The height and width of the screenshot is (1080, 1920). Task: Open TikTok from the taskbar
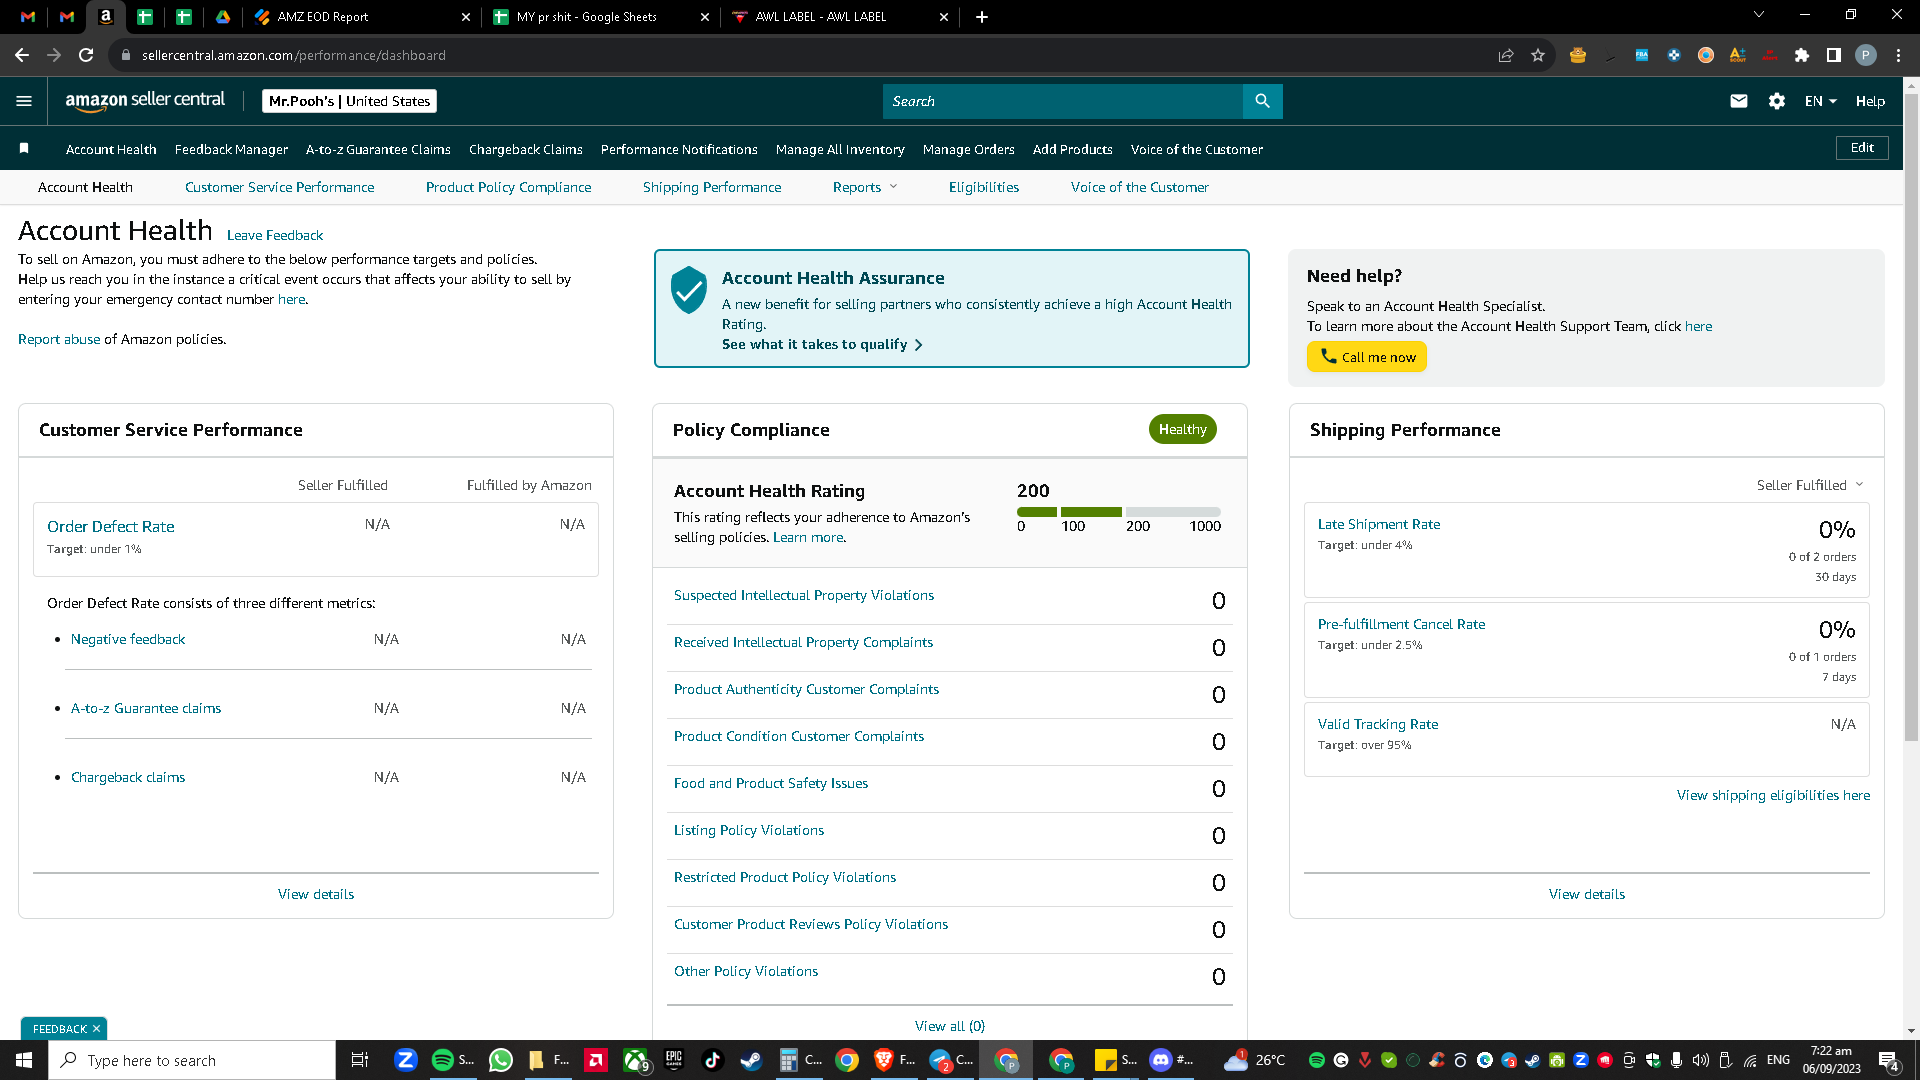tap(712, 1060)
